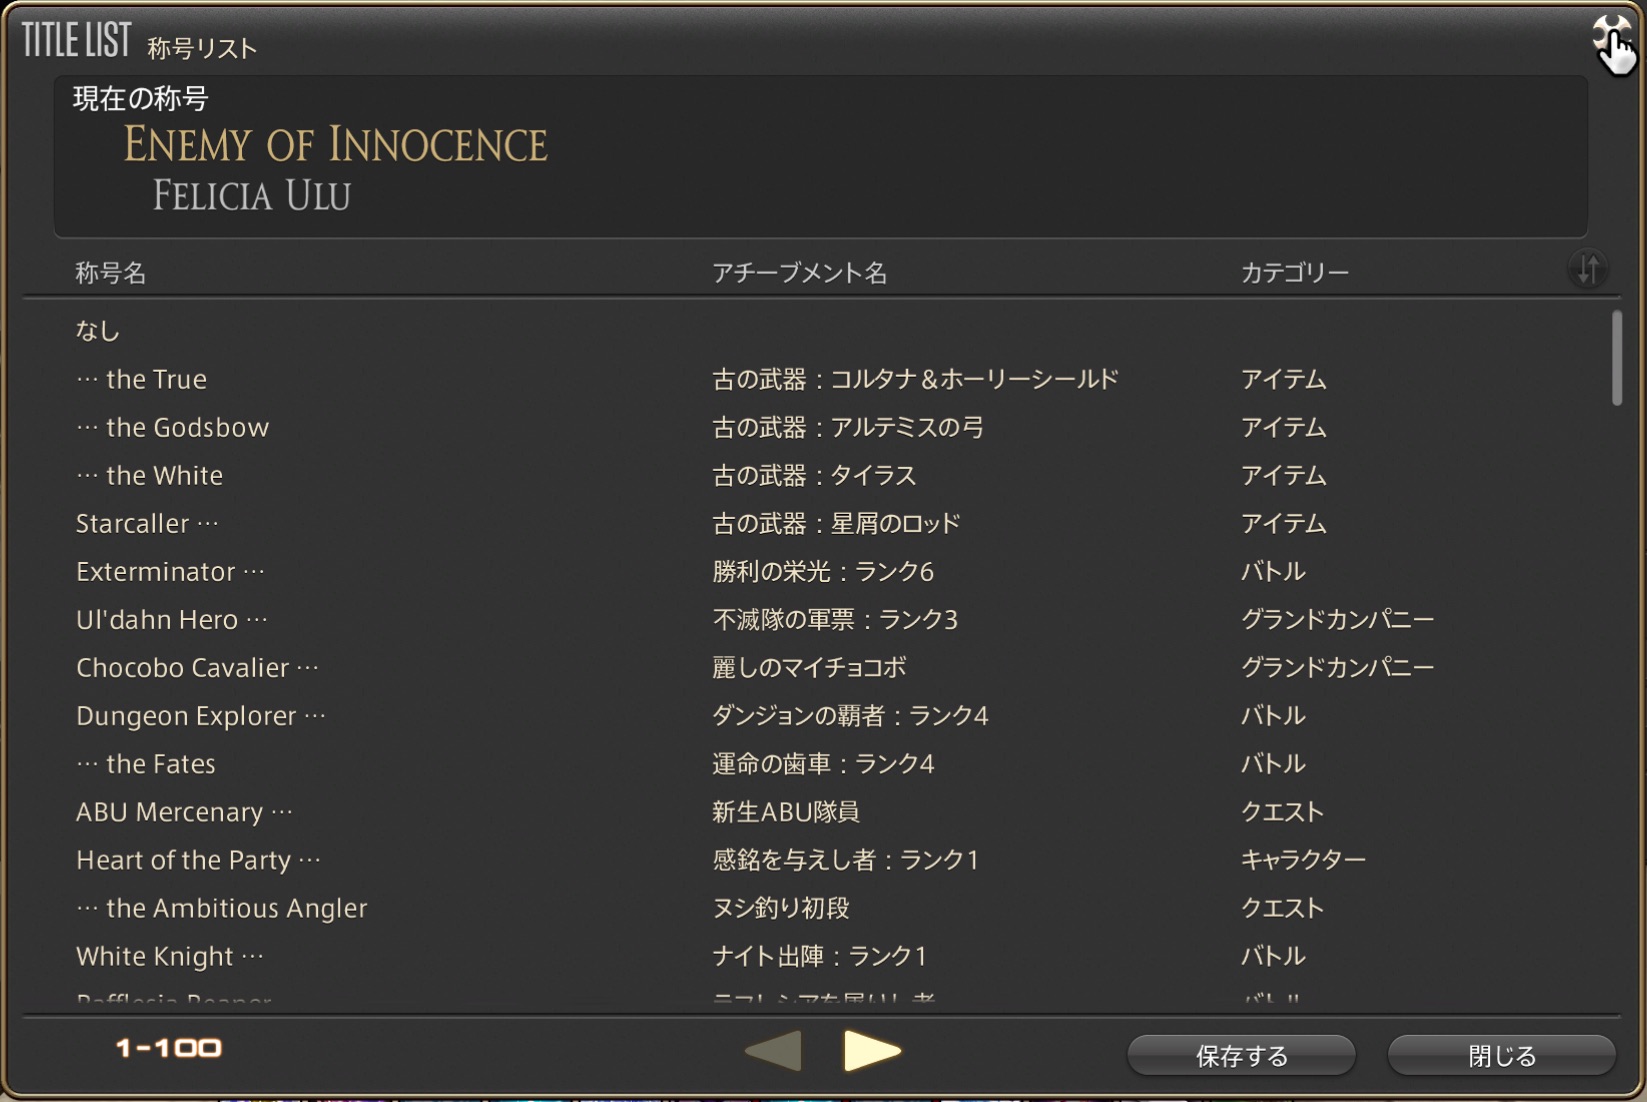Click the title list vertical scrollbar
The height and width of the screenshot is (1102, 1647).
1617,358
